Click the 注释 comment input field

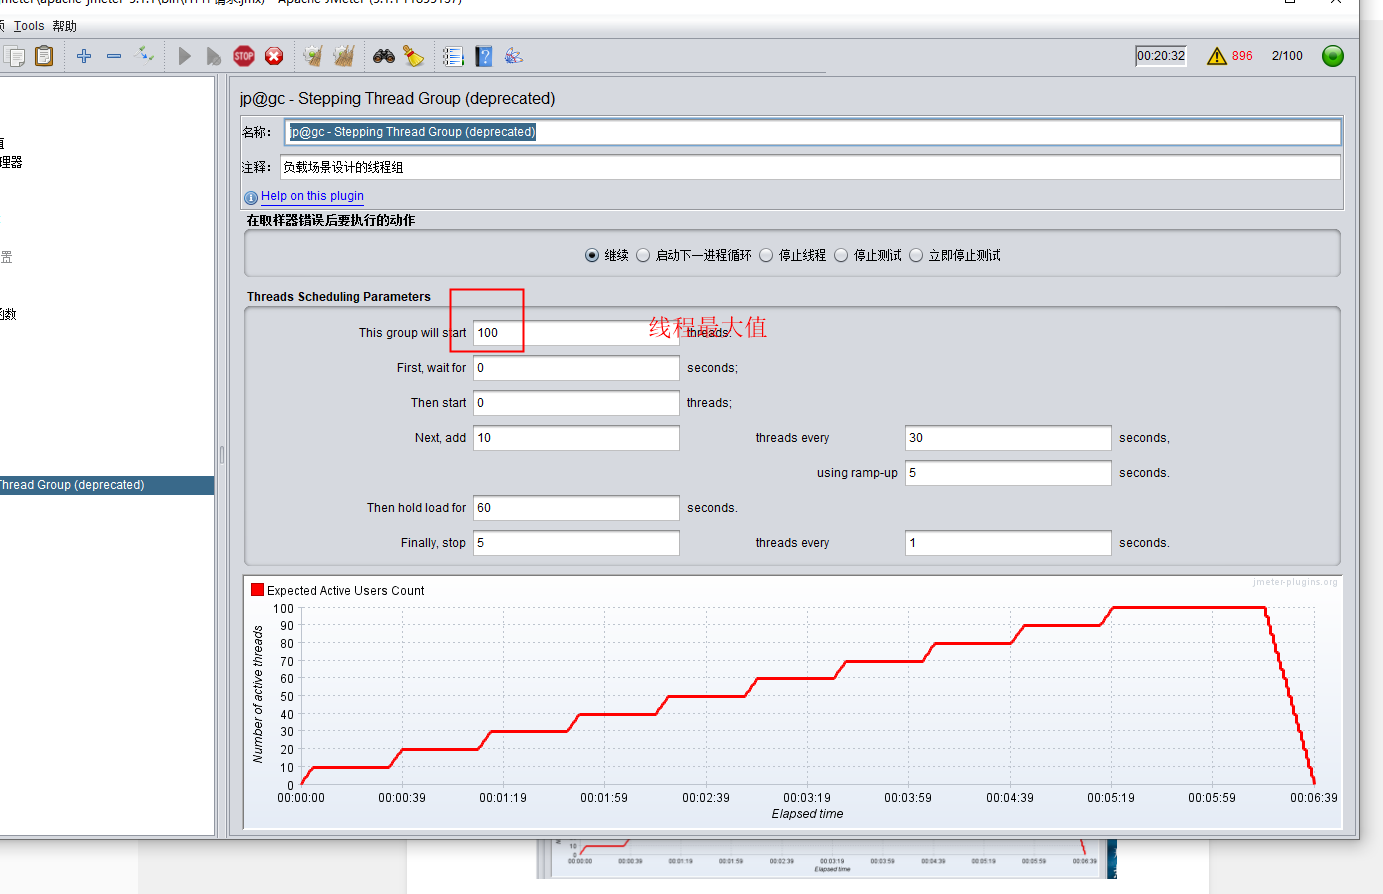pyautogui.click(x=810, y=167)
